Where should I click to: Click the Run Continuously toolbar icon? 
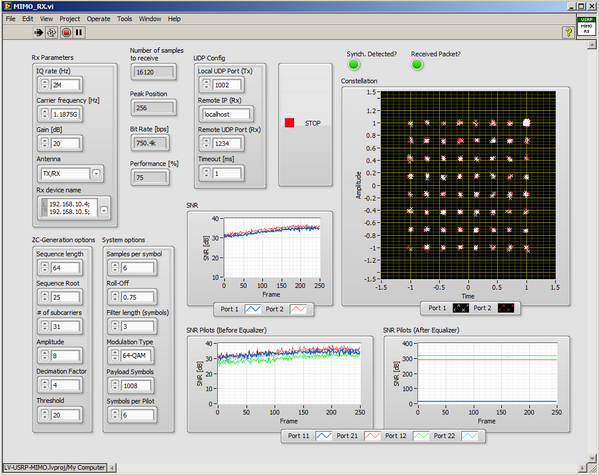(x=51, y=32)
